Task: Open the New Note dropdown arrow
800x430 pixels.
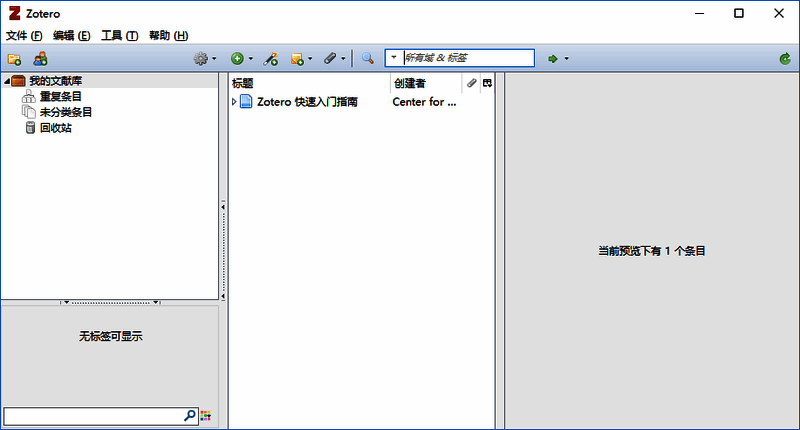Action: click(310, 59)
